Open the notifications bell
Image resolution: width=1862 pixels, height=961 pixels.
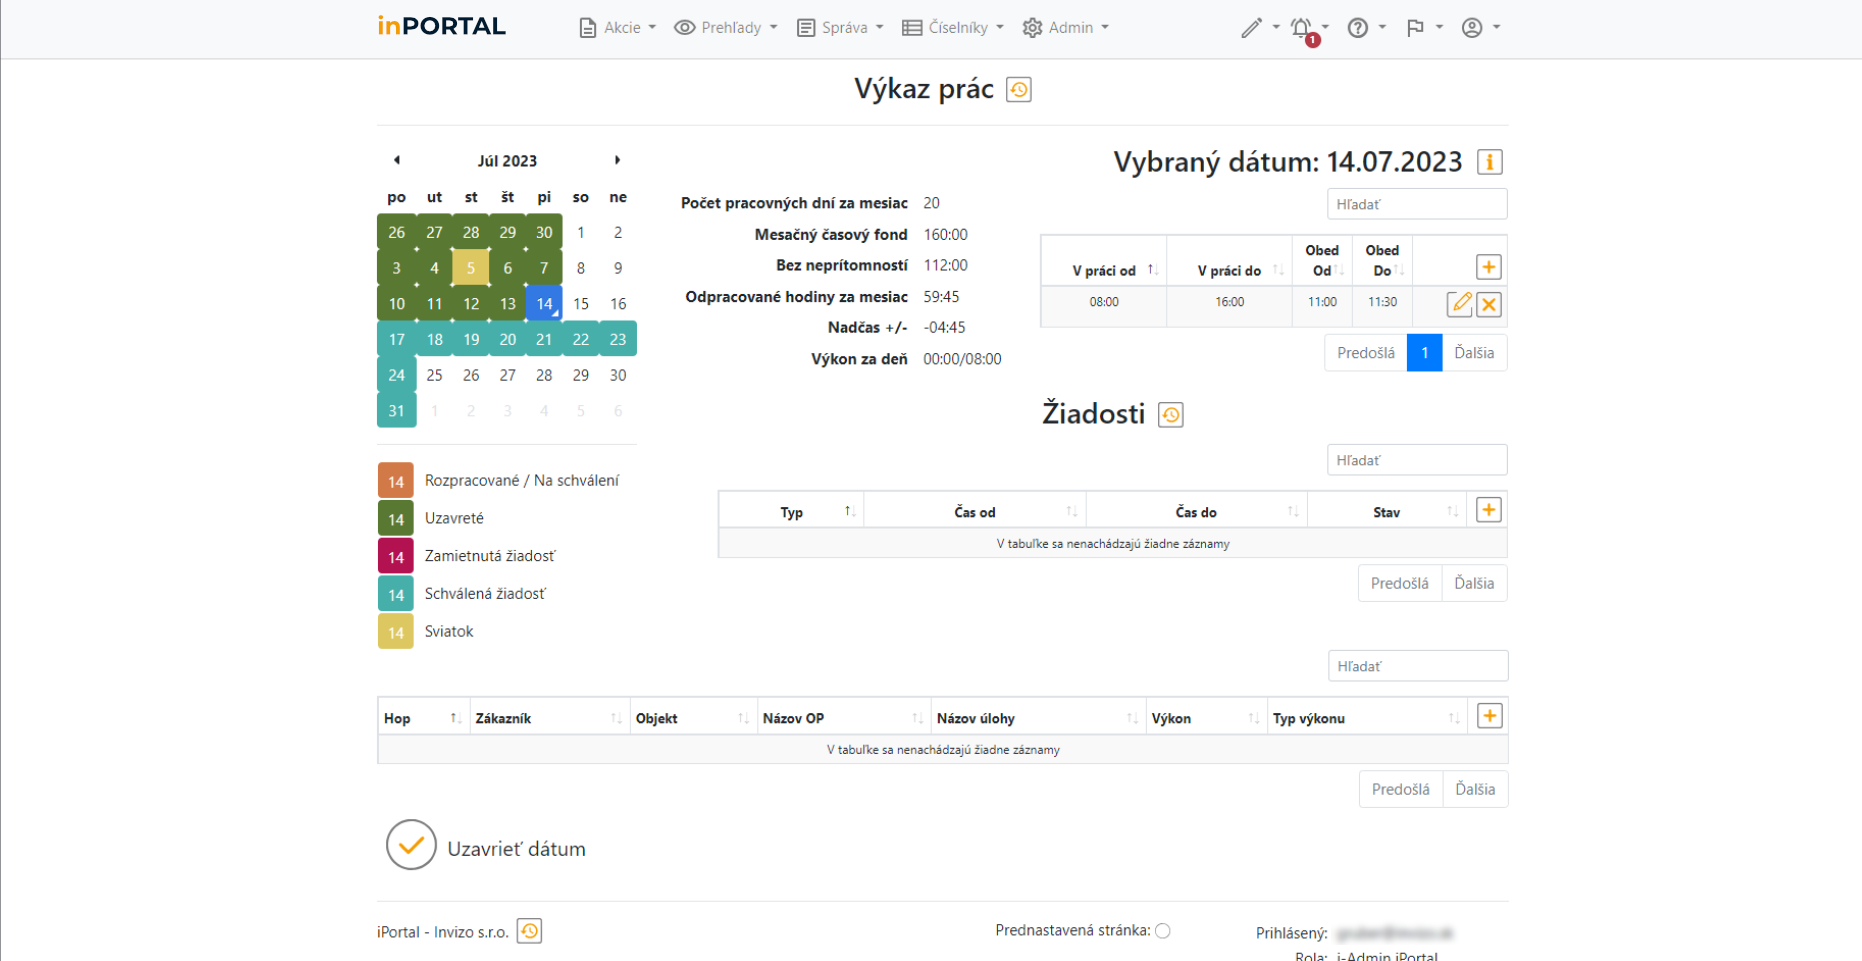click(x=1302, y=28)
